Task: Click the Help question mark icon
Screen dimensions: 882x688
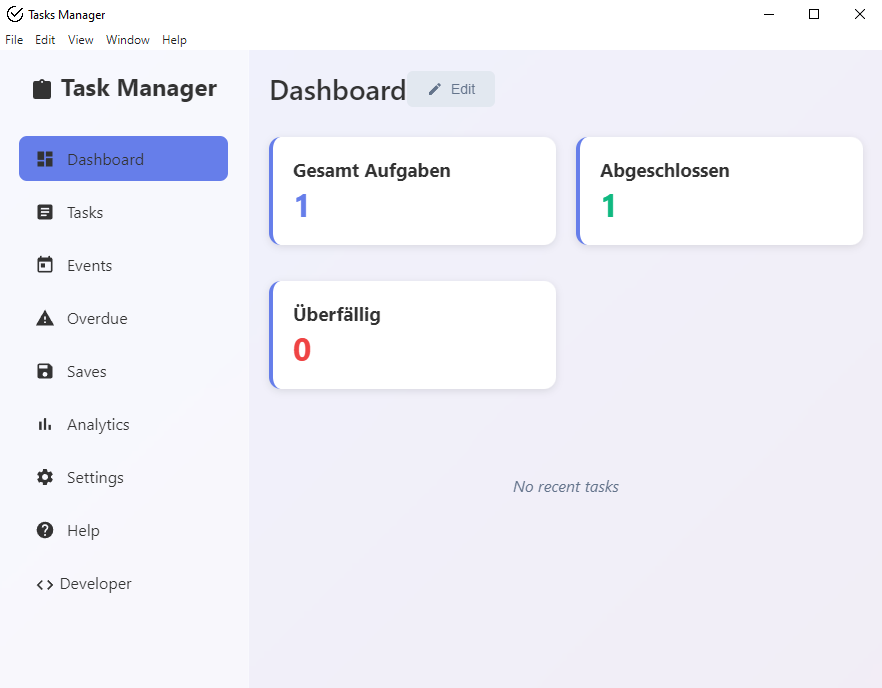Action: (x=45, y=530)
